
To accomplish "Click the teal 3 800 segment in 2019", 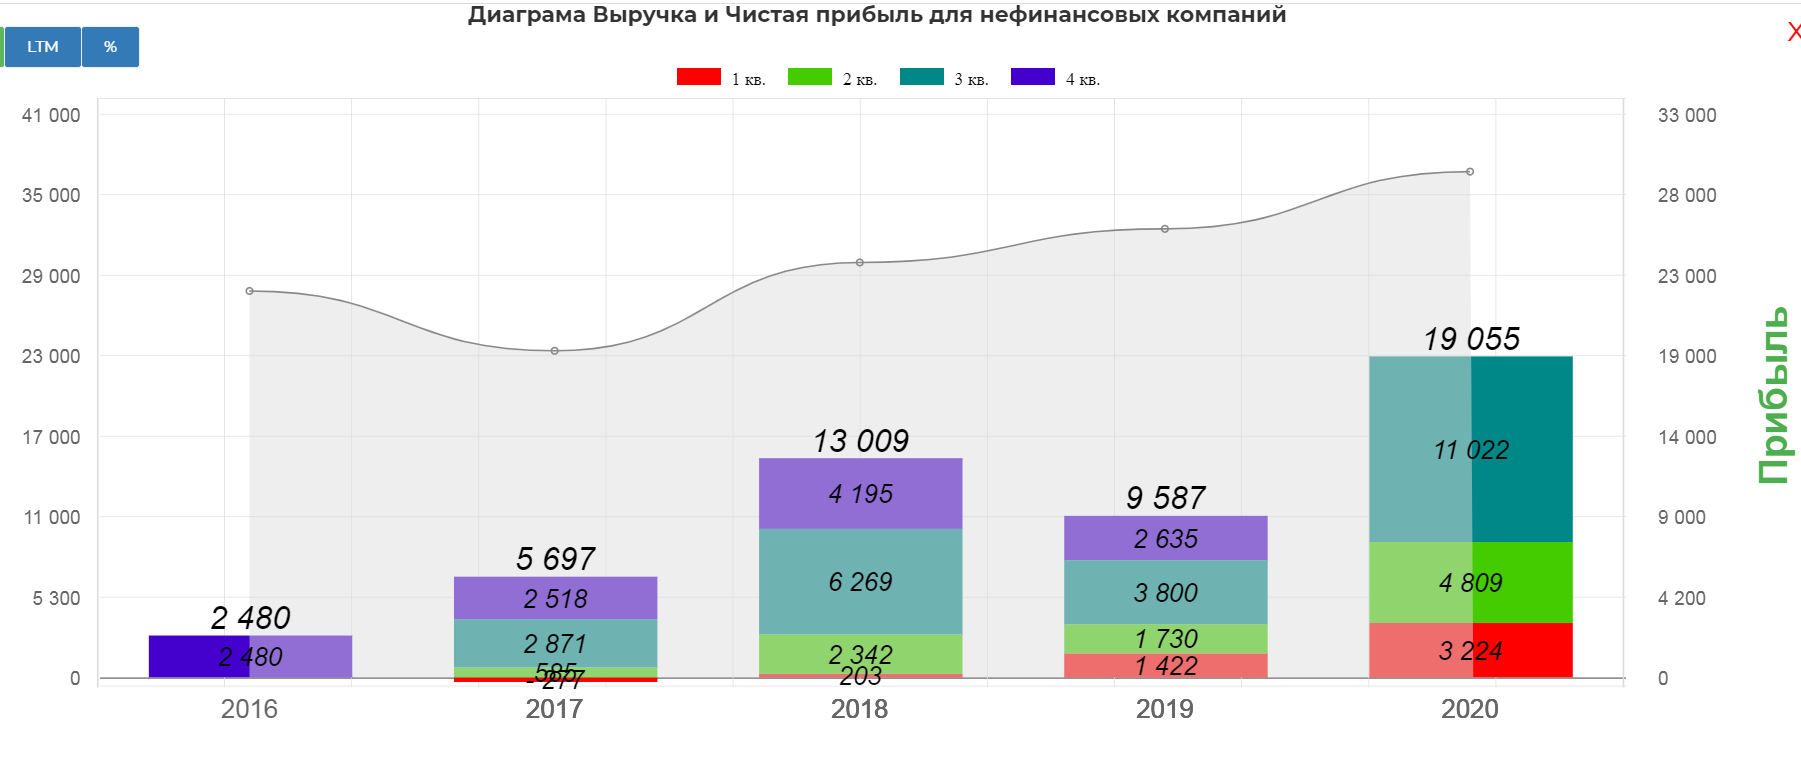I will [1165, 592].
